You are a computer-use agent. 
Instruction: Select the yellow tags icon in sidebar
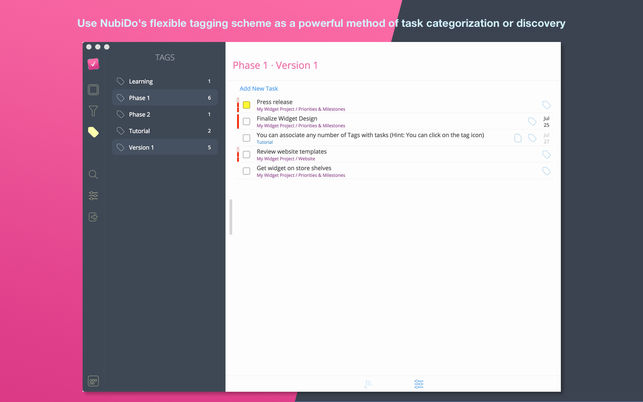[x=93, y=132]
